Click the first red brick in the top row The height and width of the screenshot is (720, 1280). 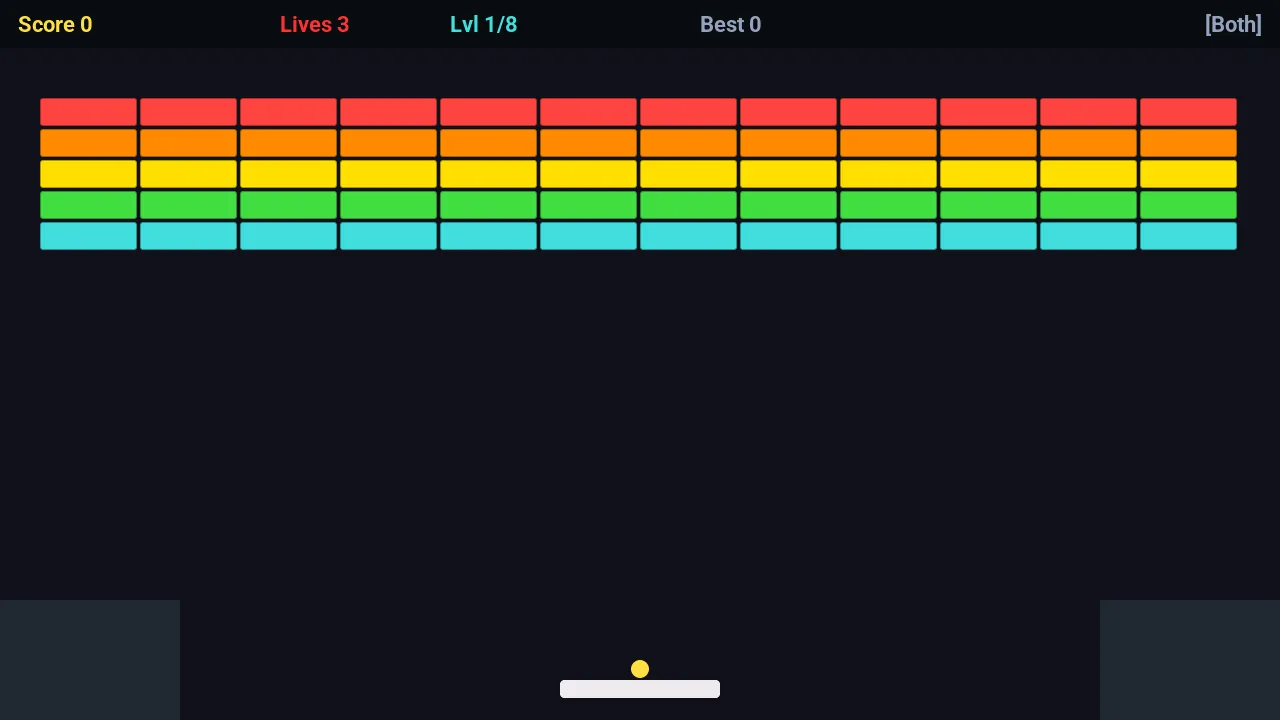88,112
